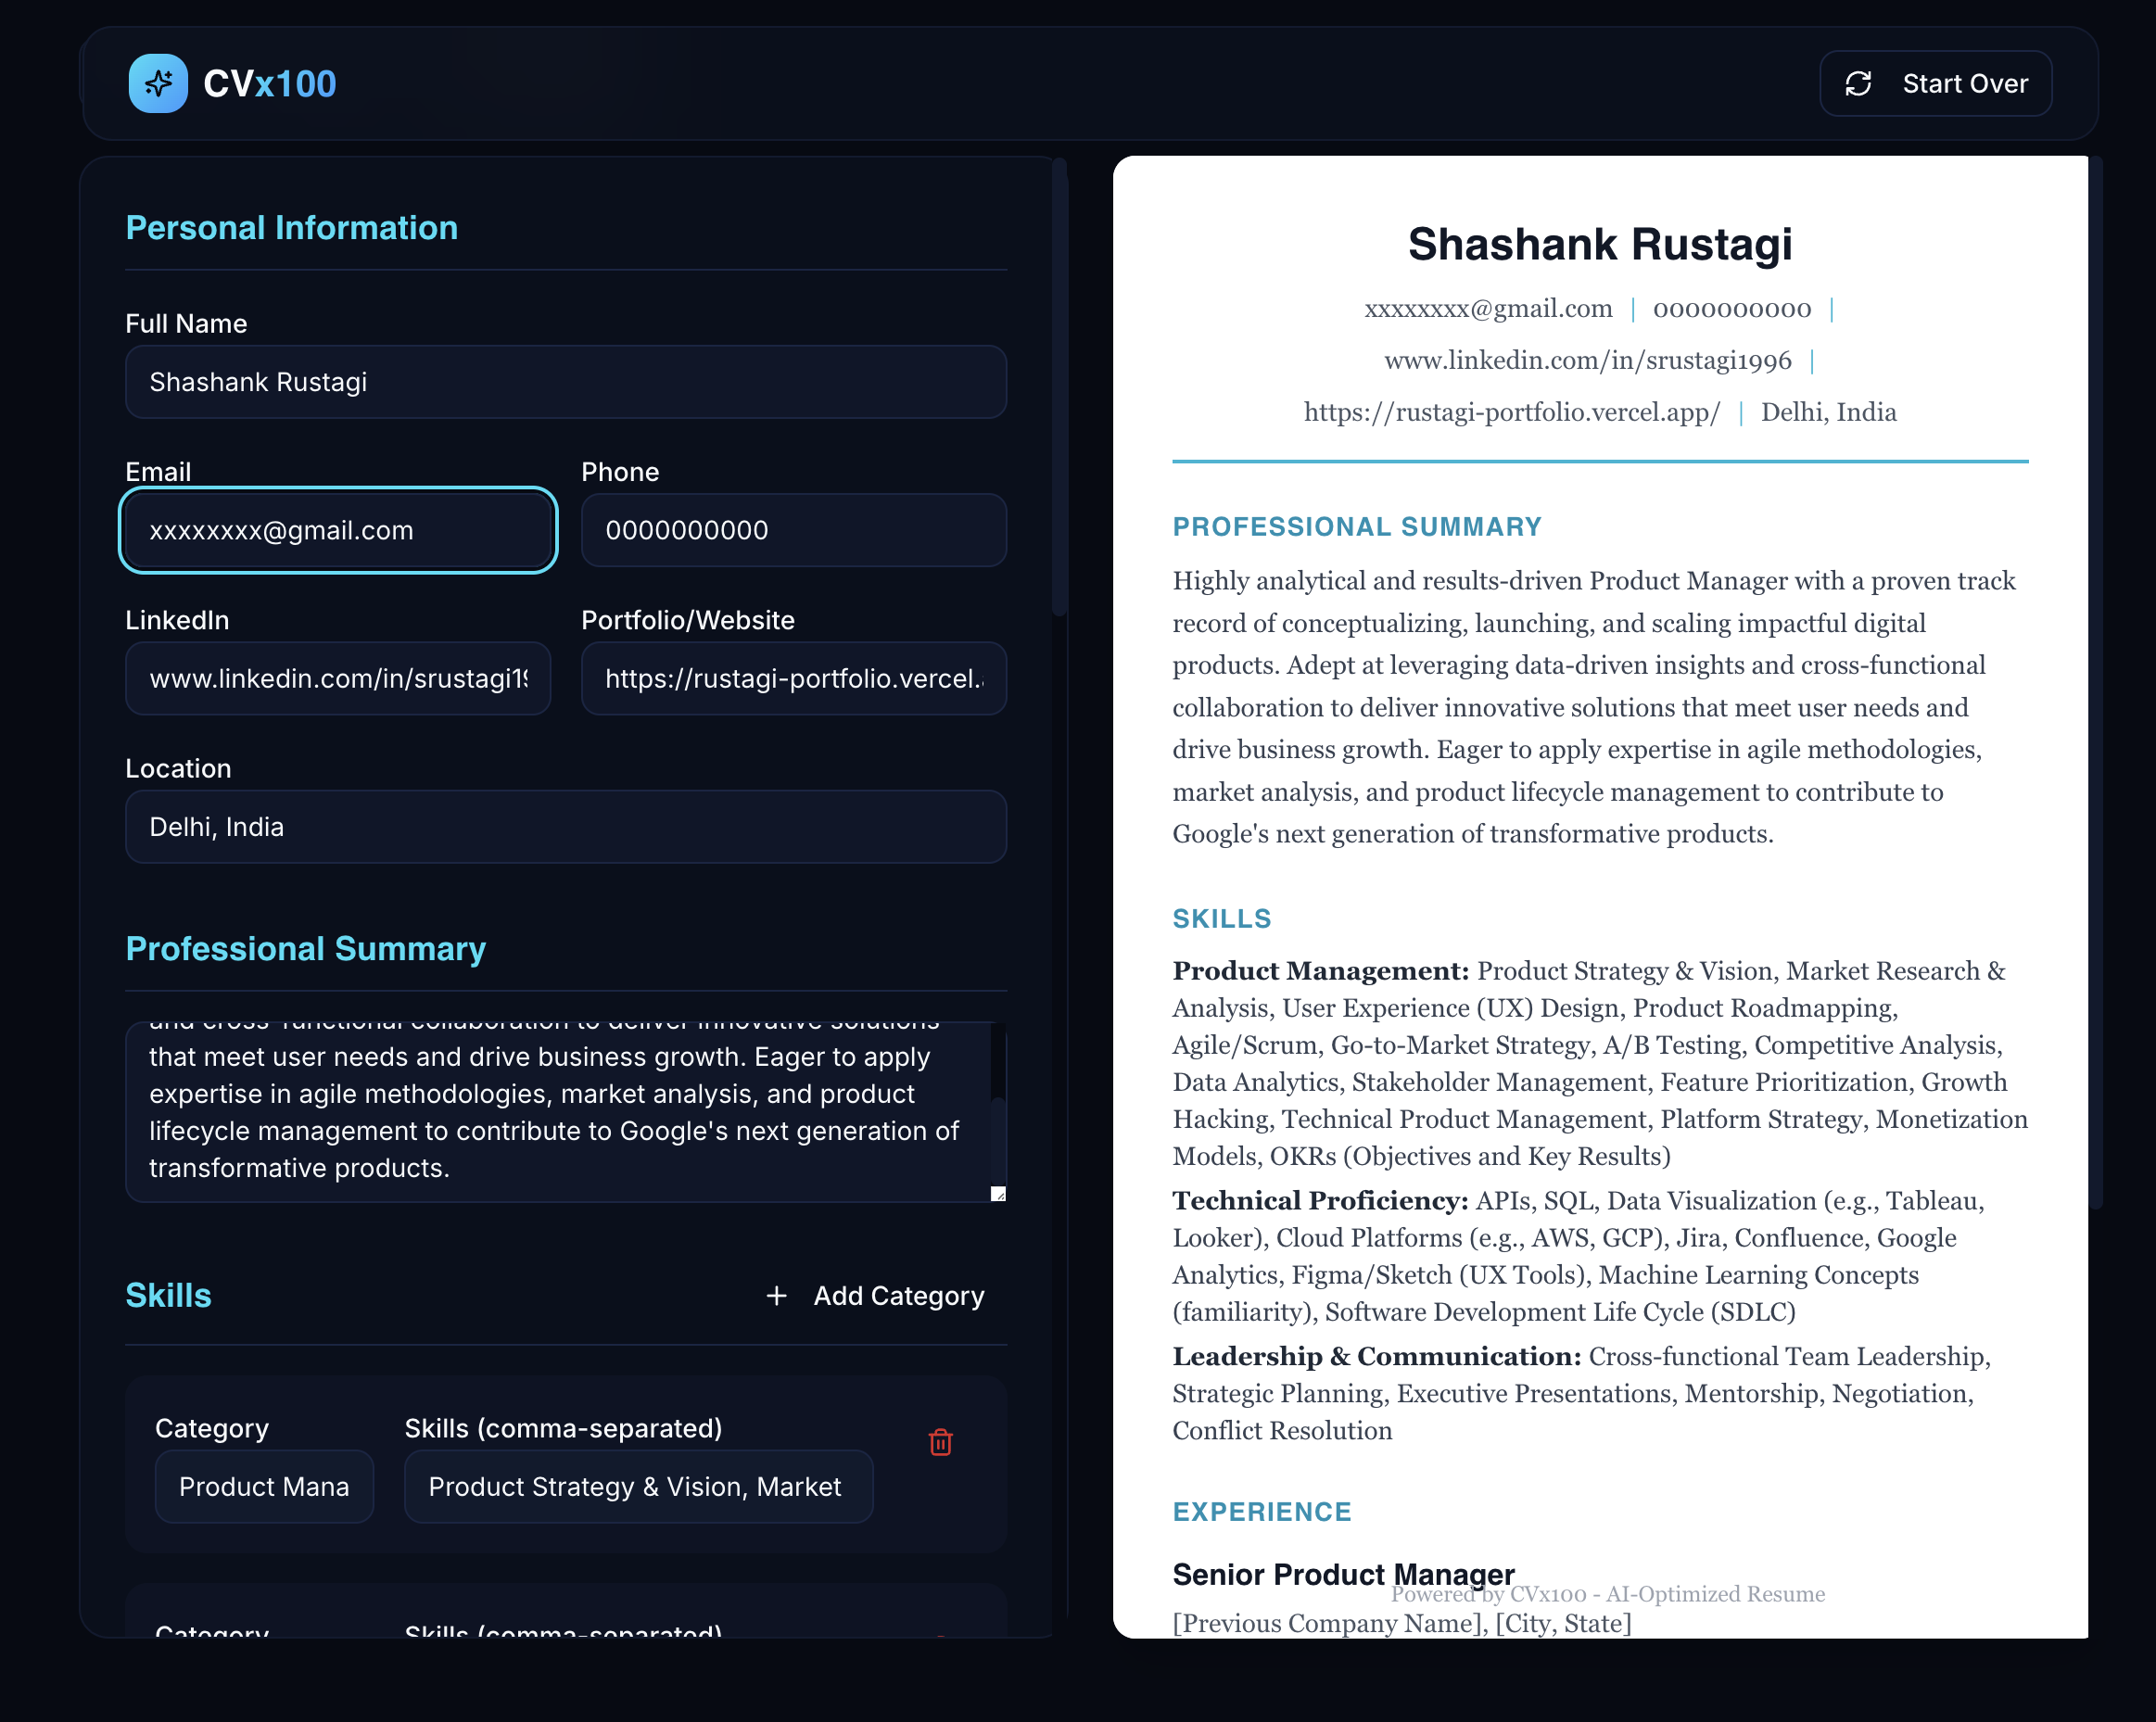Click the CVx100 sparkle logo icon

(x=157, y=83)
